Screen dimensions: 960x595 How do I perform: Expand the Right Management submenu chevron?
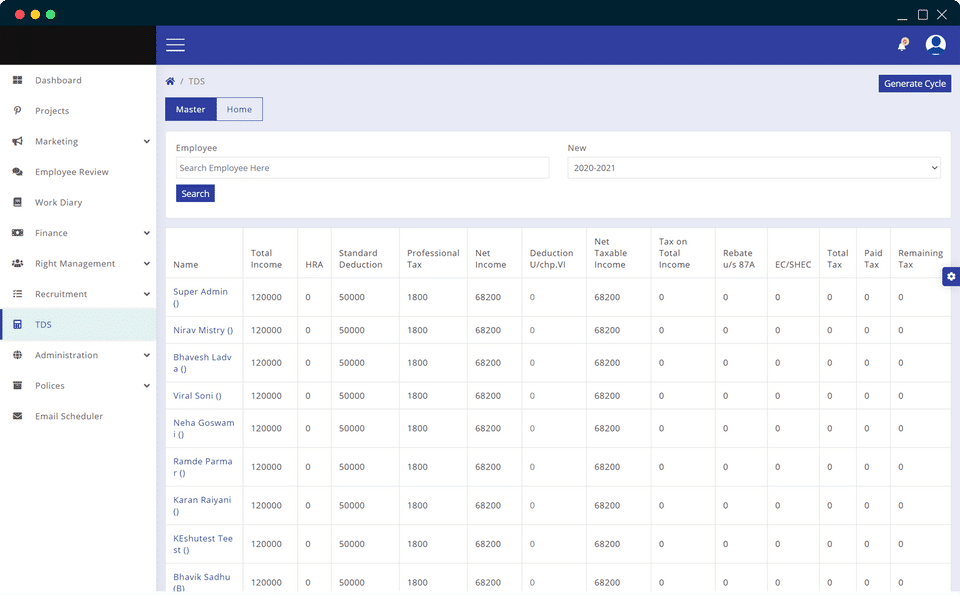pos(147,264)
